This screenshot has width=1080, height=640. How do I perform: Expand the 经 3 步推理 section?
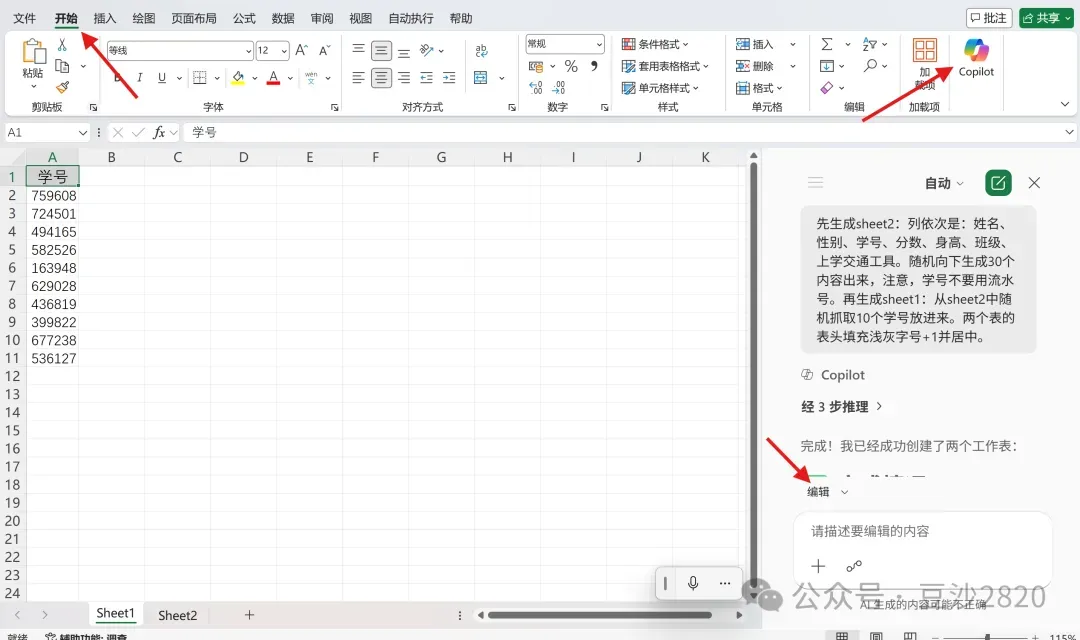coord(842,406)
